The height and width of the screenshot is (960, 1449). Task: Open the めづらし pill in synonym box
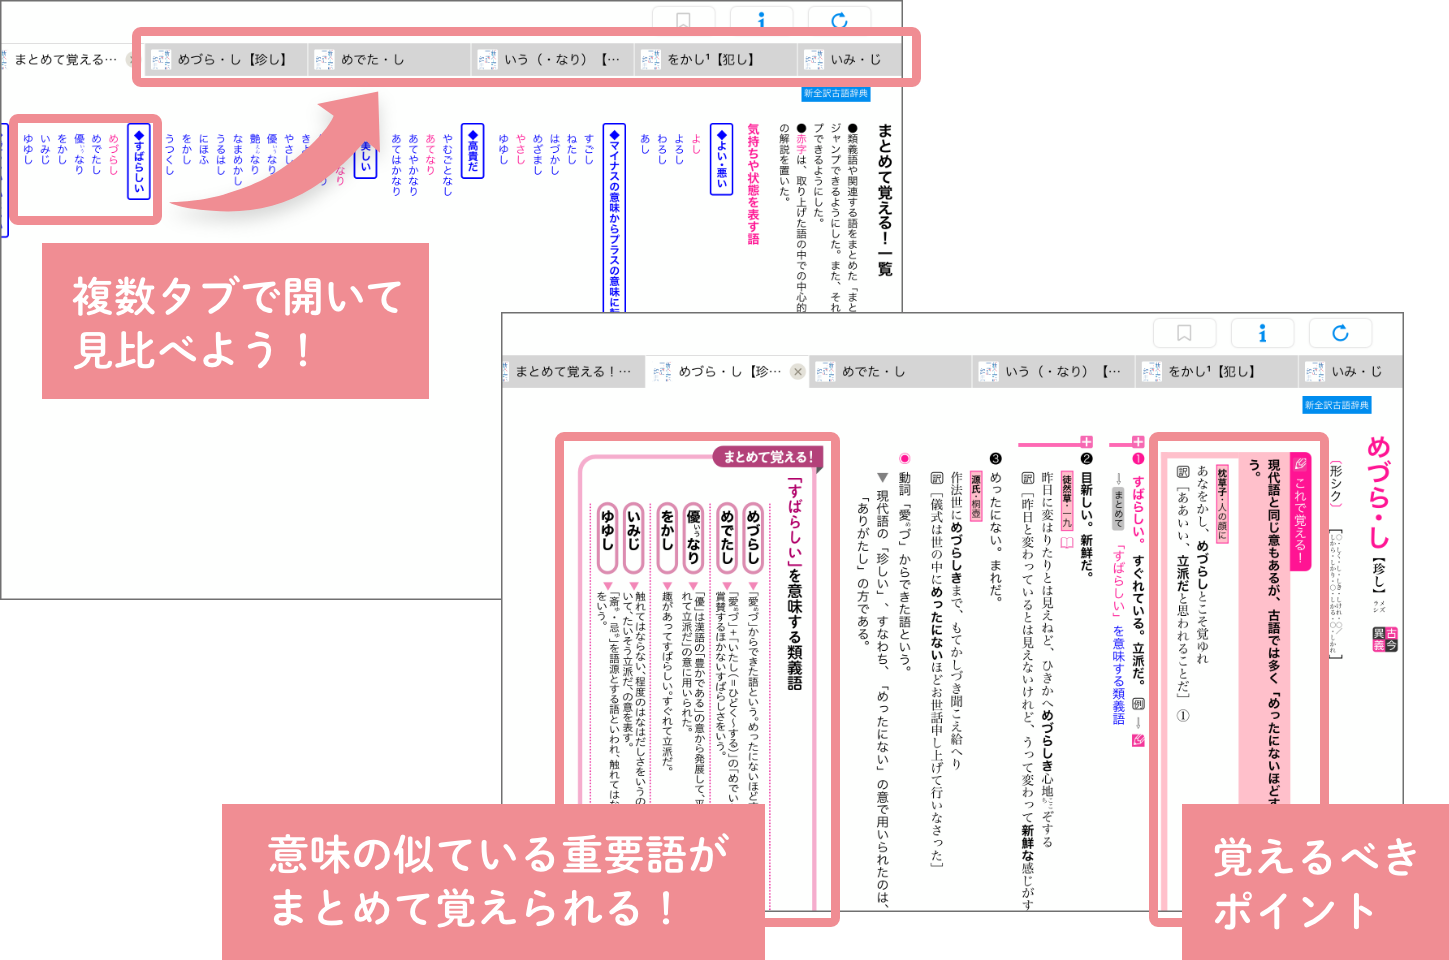(754, 538)
